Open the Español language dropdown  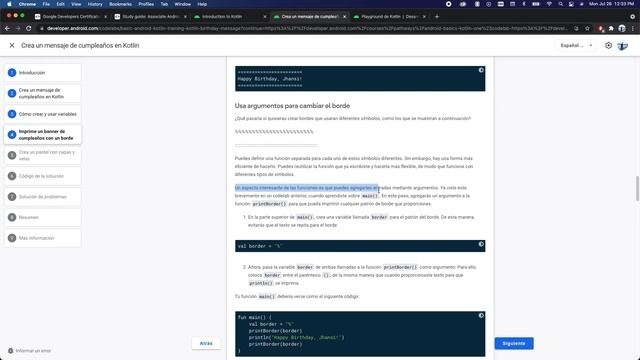tap(576, 45)
